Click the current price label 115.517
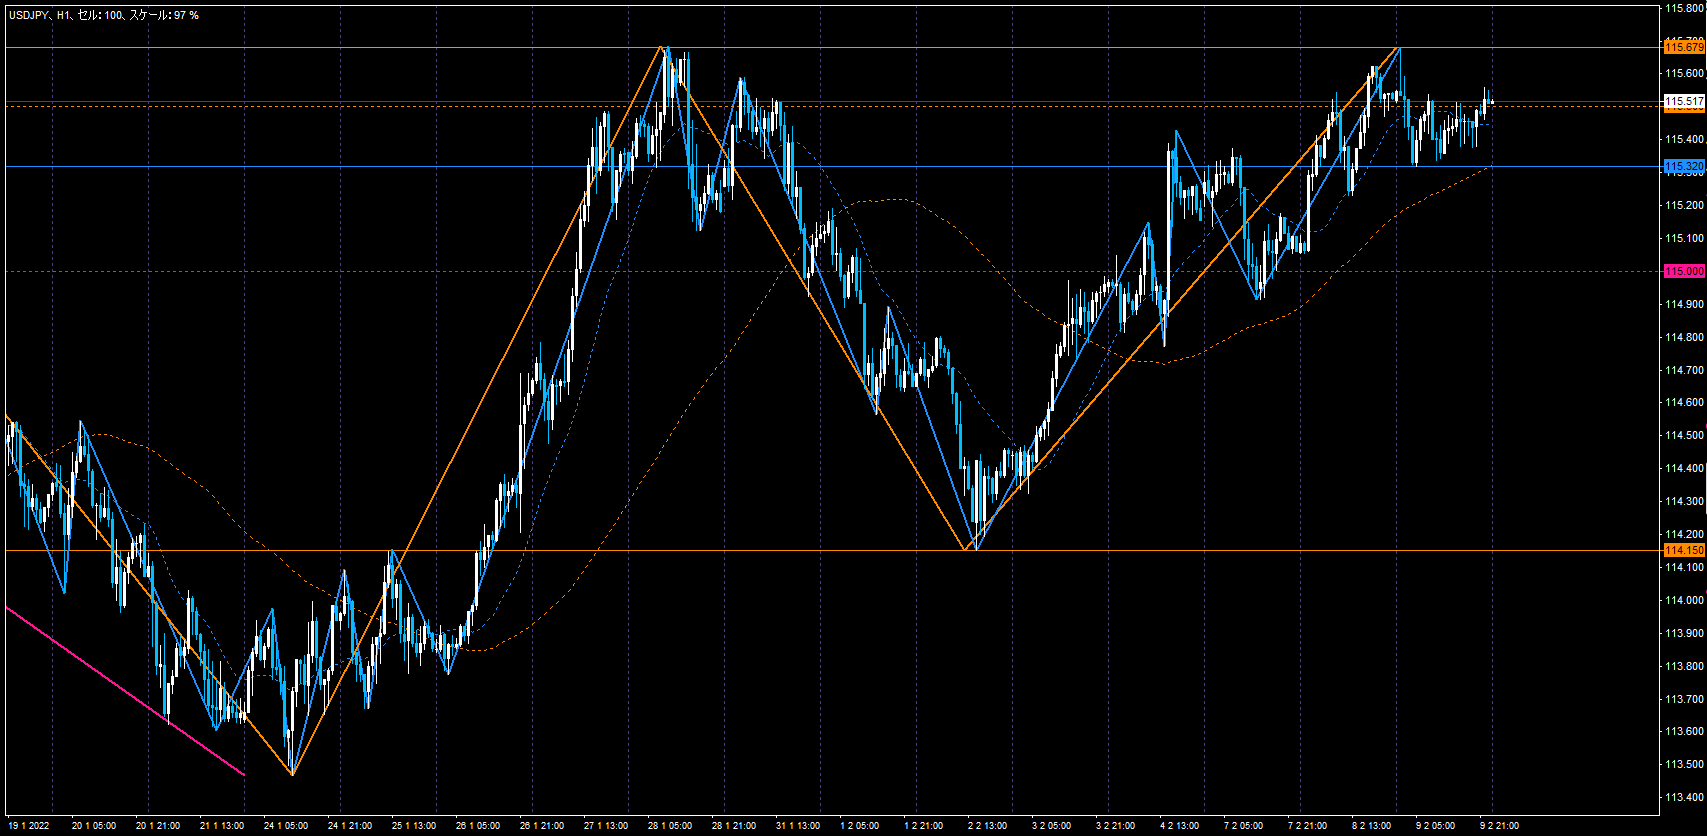 coord(1684,101)
